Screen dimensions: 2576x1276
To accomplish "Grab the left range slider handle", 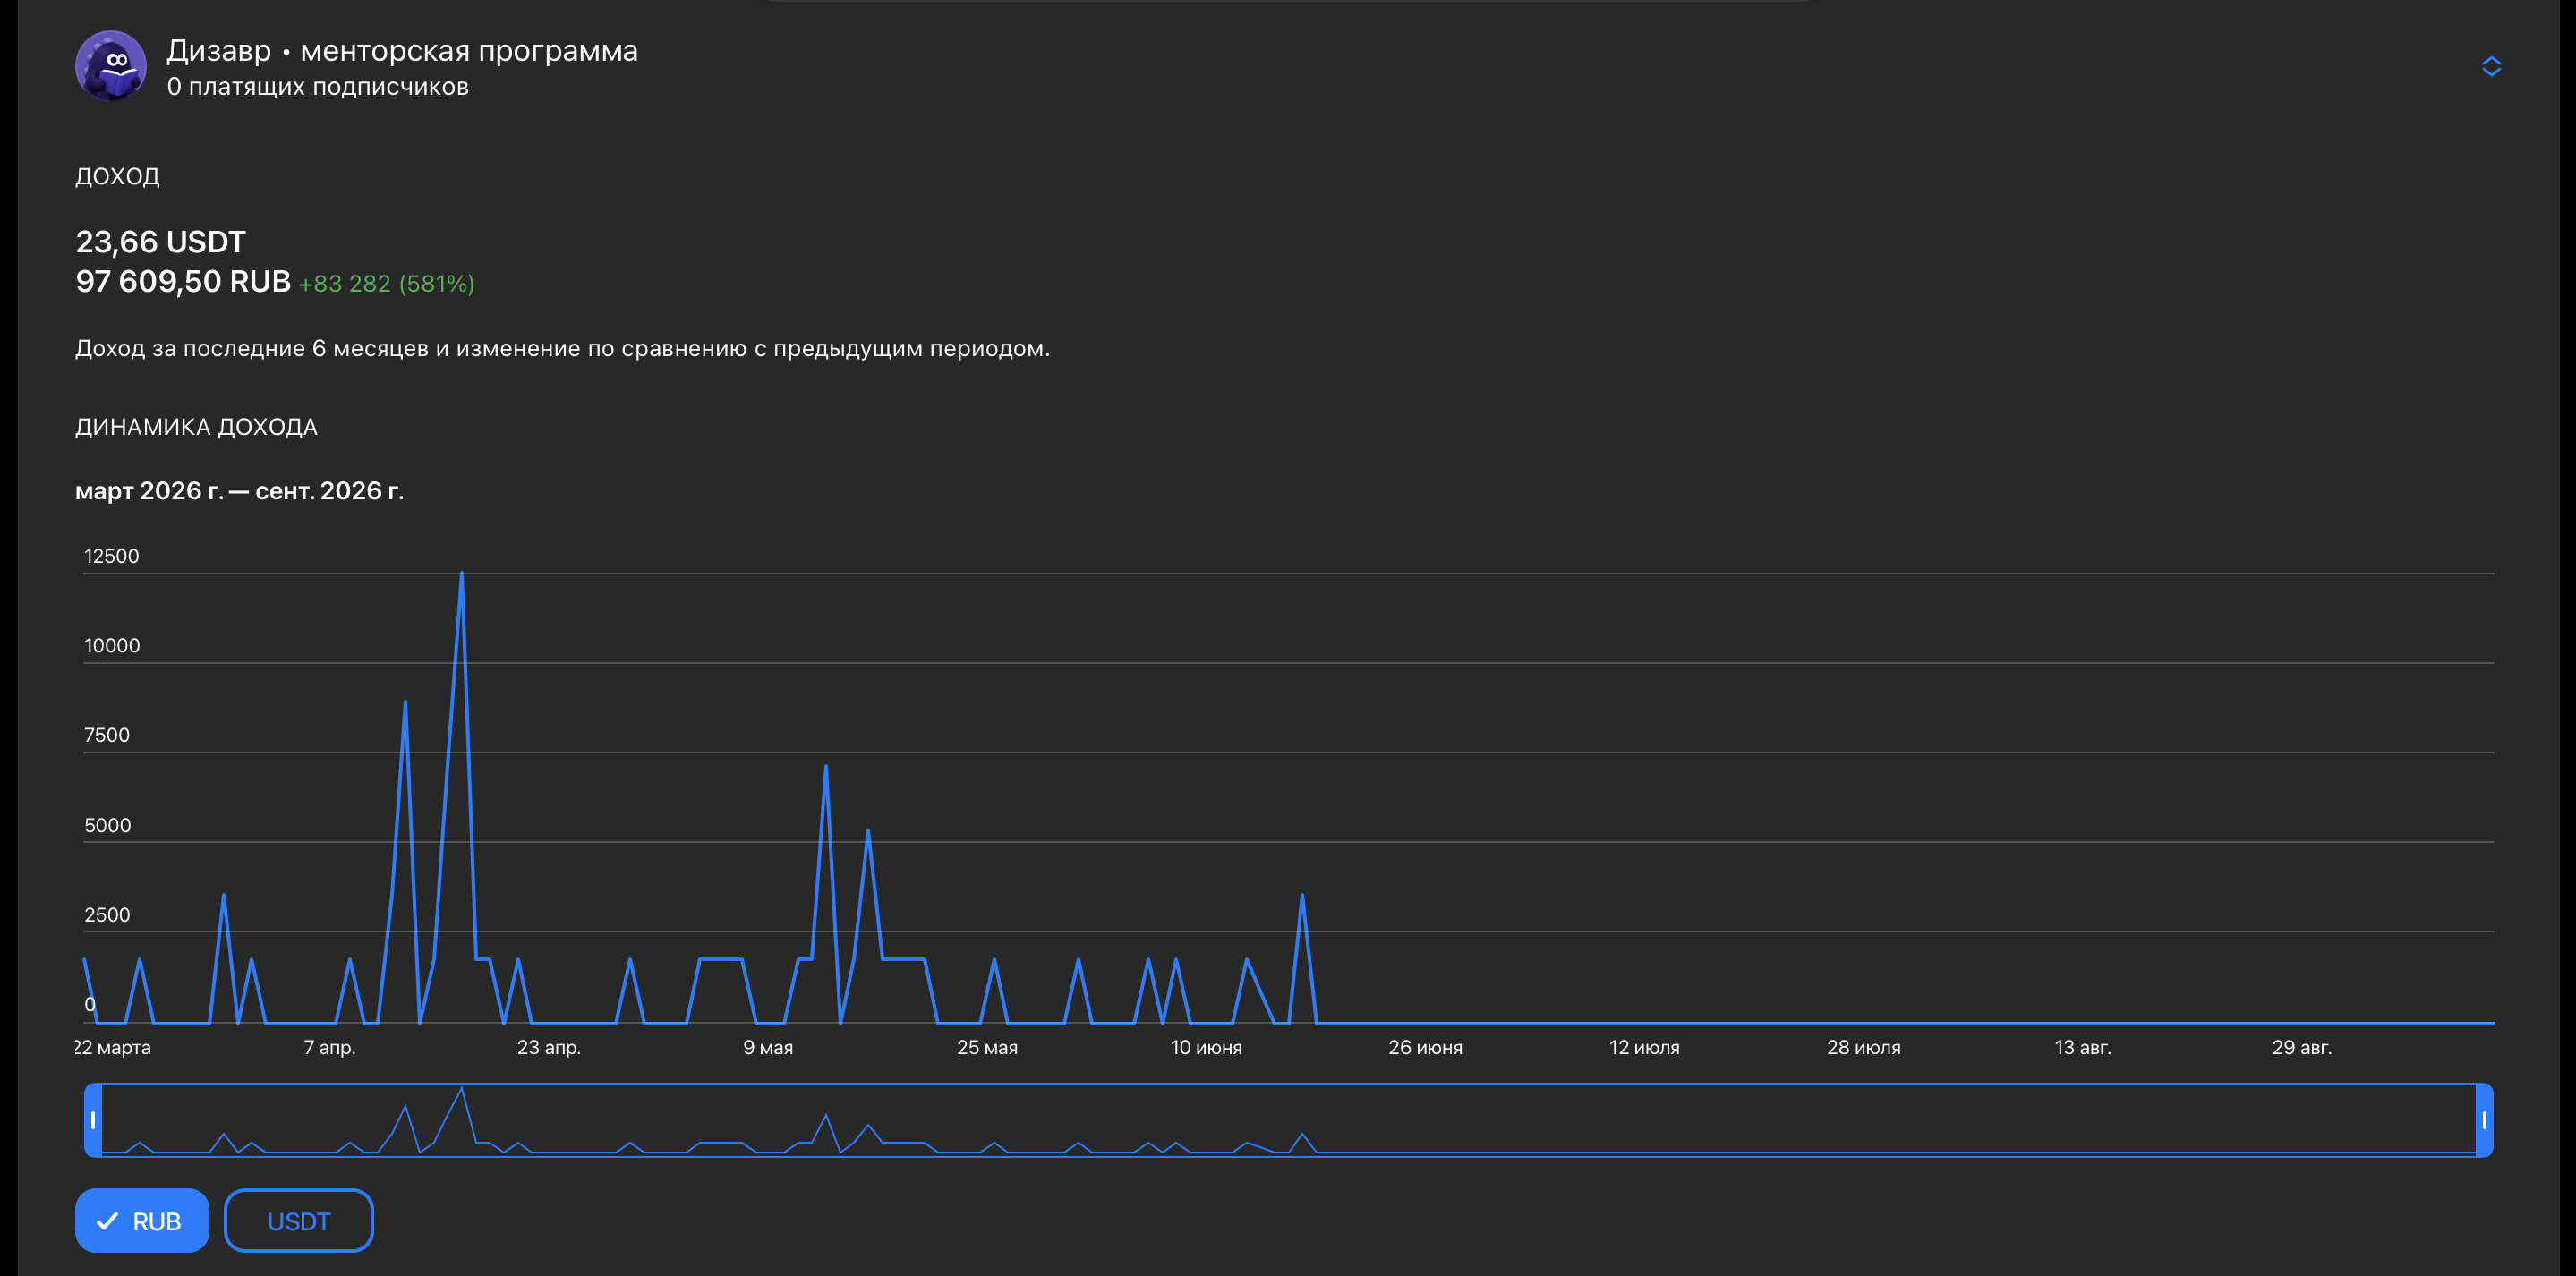I will (x=93, y=1120).
